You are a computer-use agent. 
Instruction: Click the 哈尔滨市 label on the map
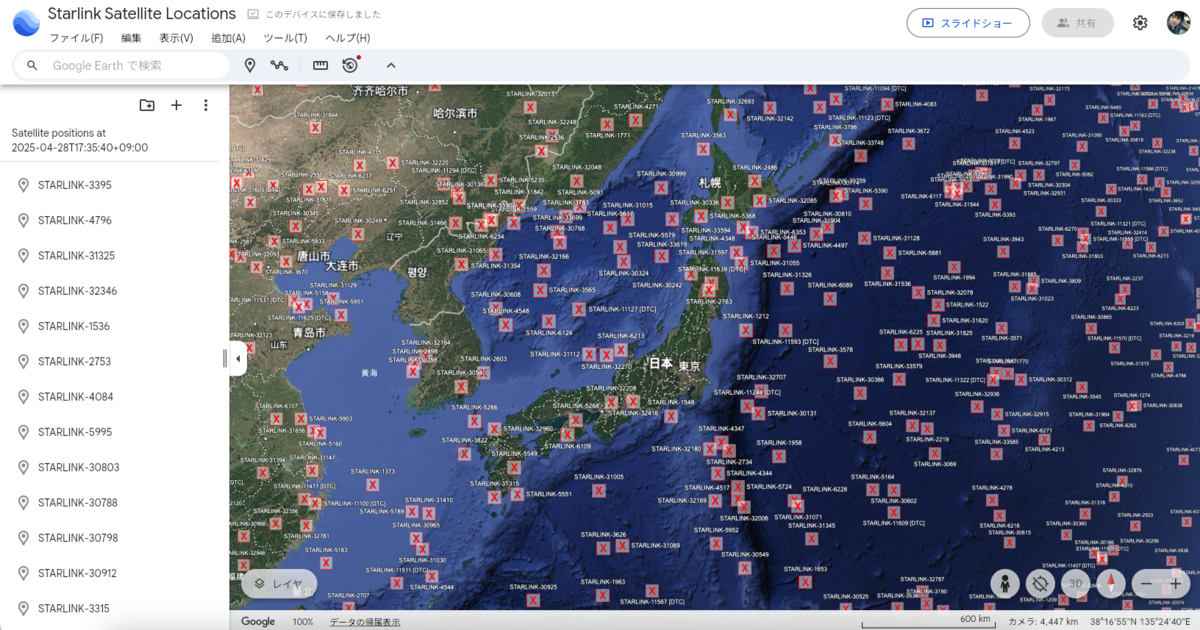[455, 113]
